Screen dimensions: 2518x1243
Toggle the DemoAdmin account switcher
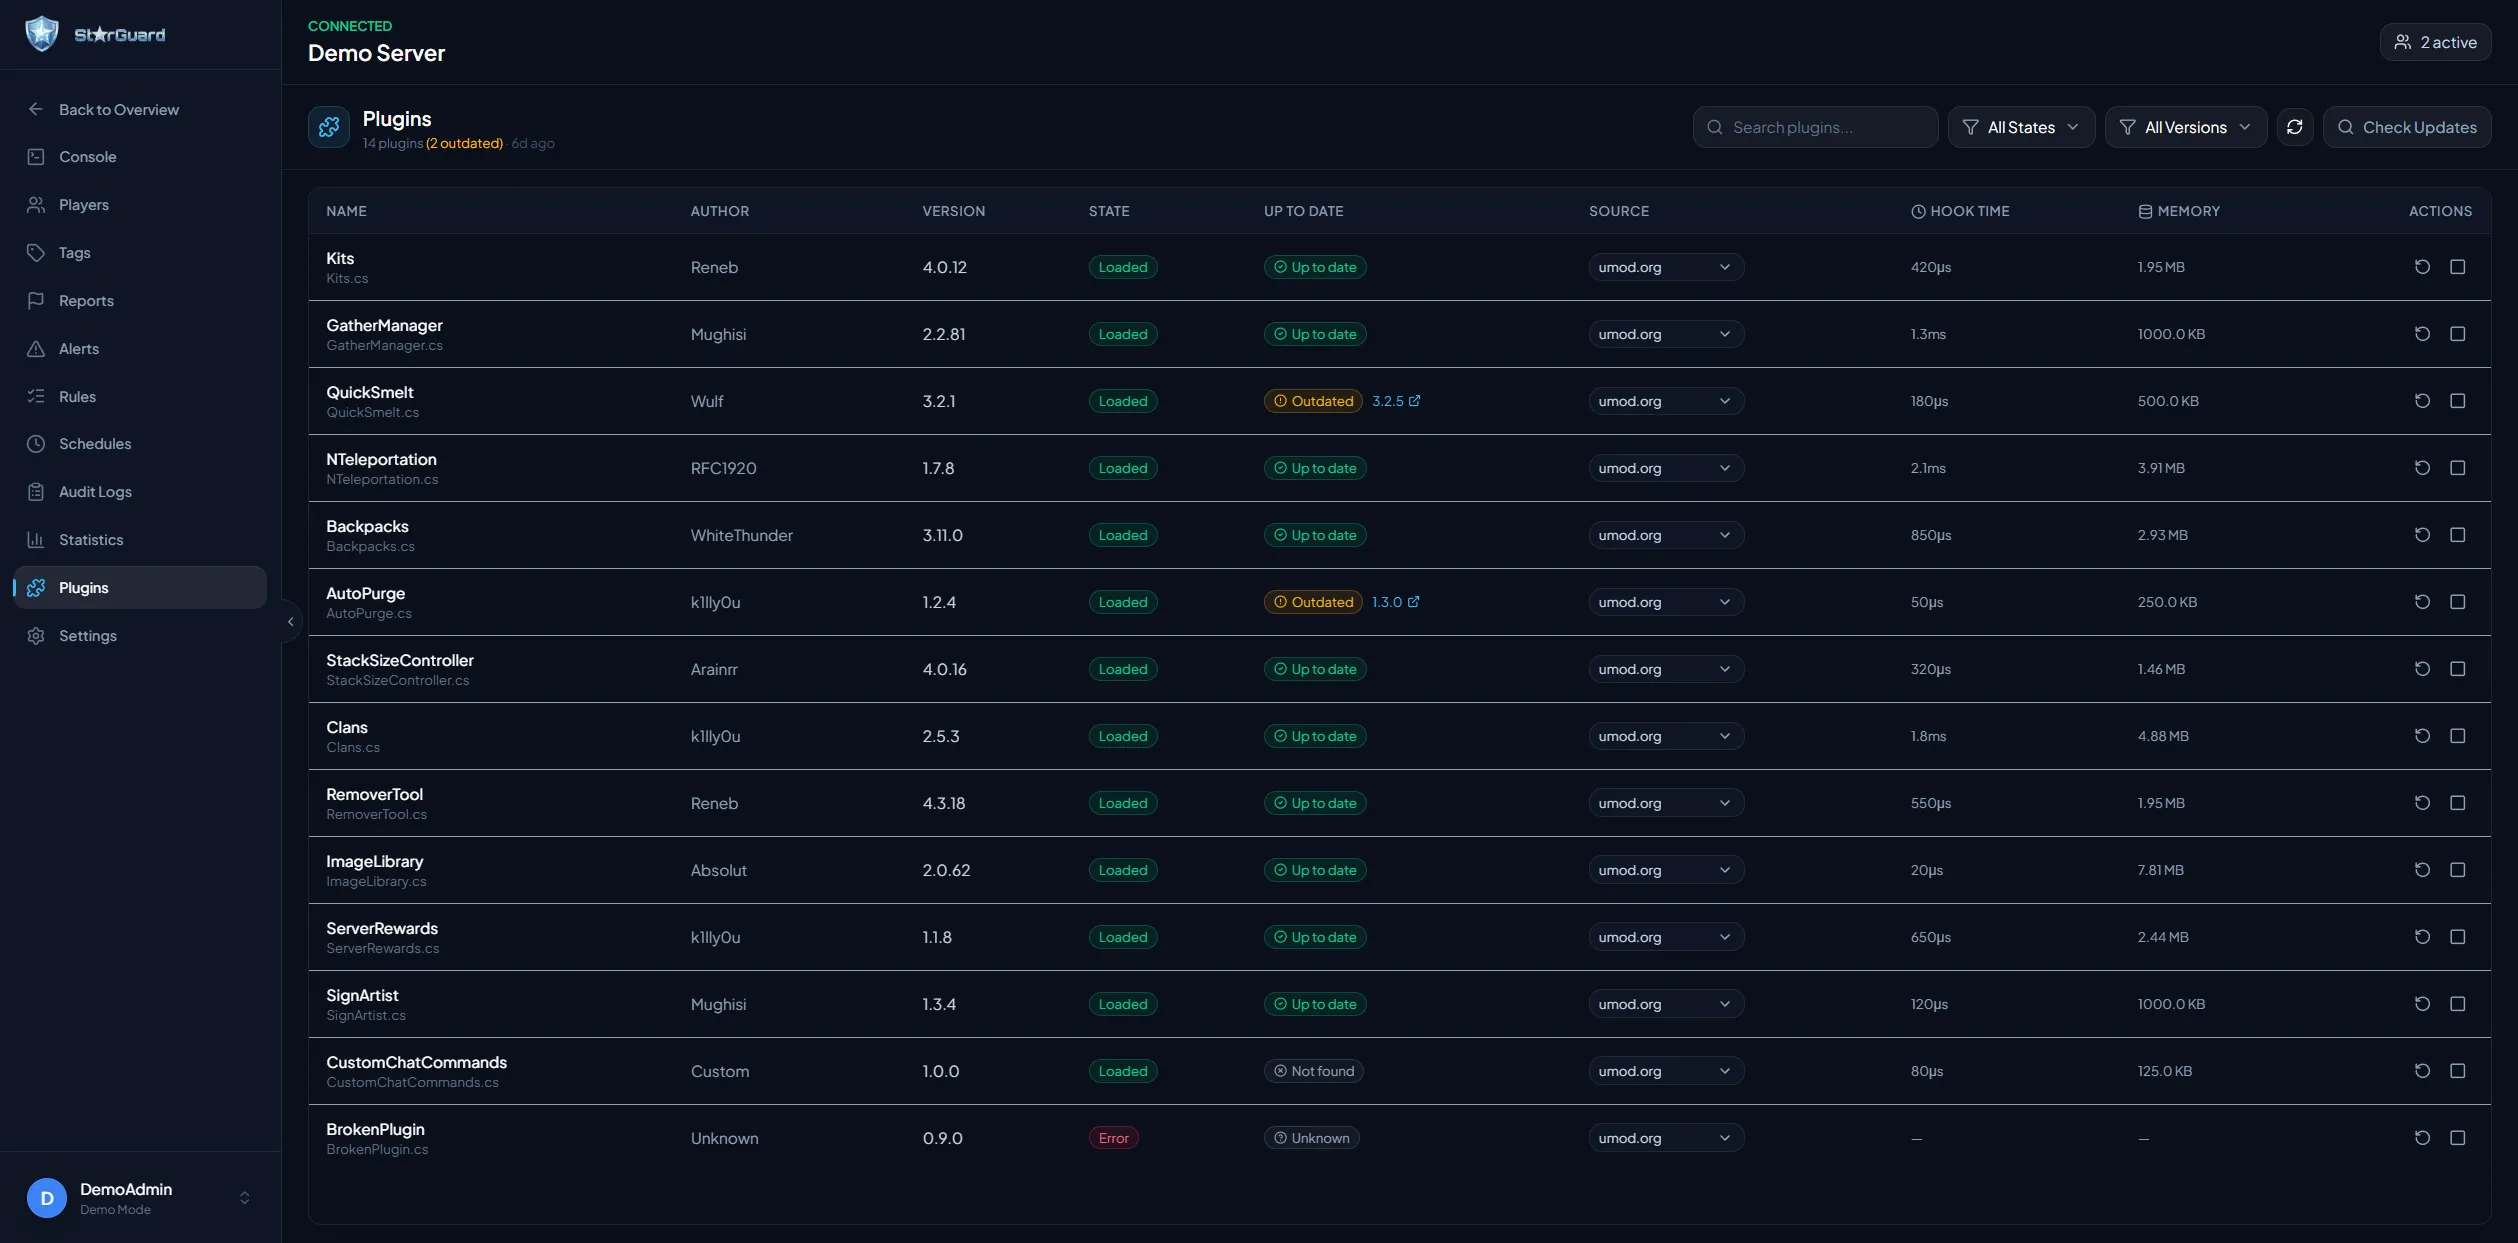click(244, 1197)
